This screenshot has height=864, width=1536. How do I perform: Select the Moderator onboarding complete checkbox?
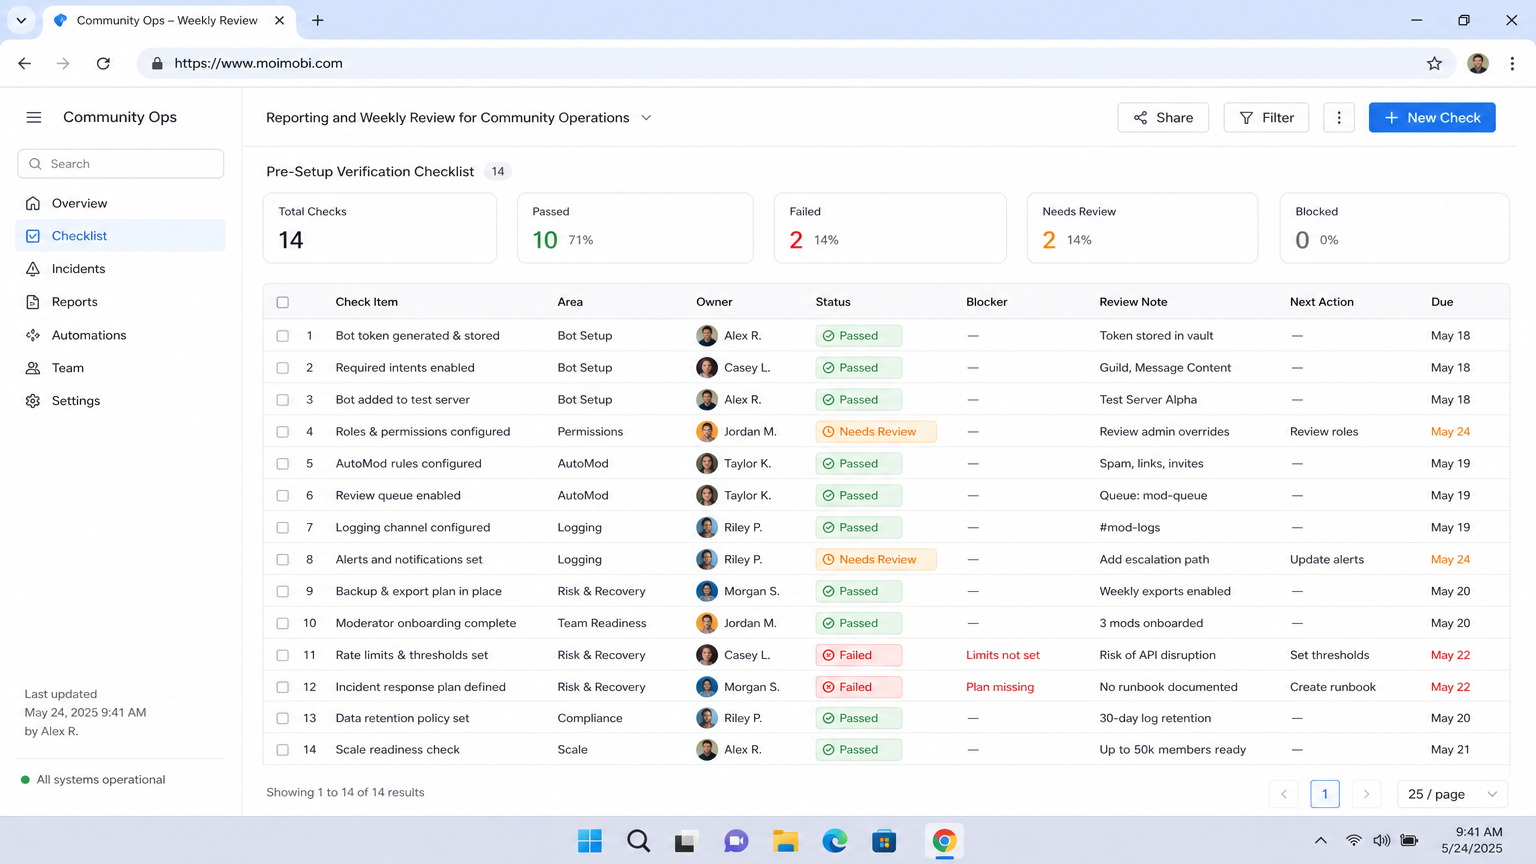[283, 623]
